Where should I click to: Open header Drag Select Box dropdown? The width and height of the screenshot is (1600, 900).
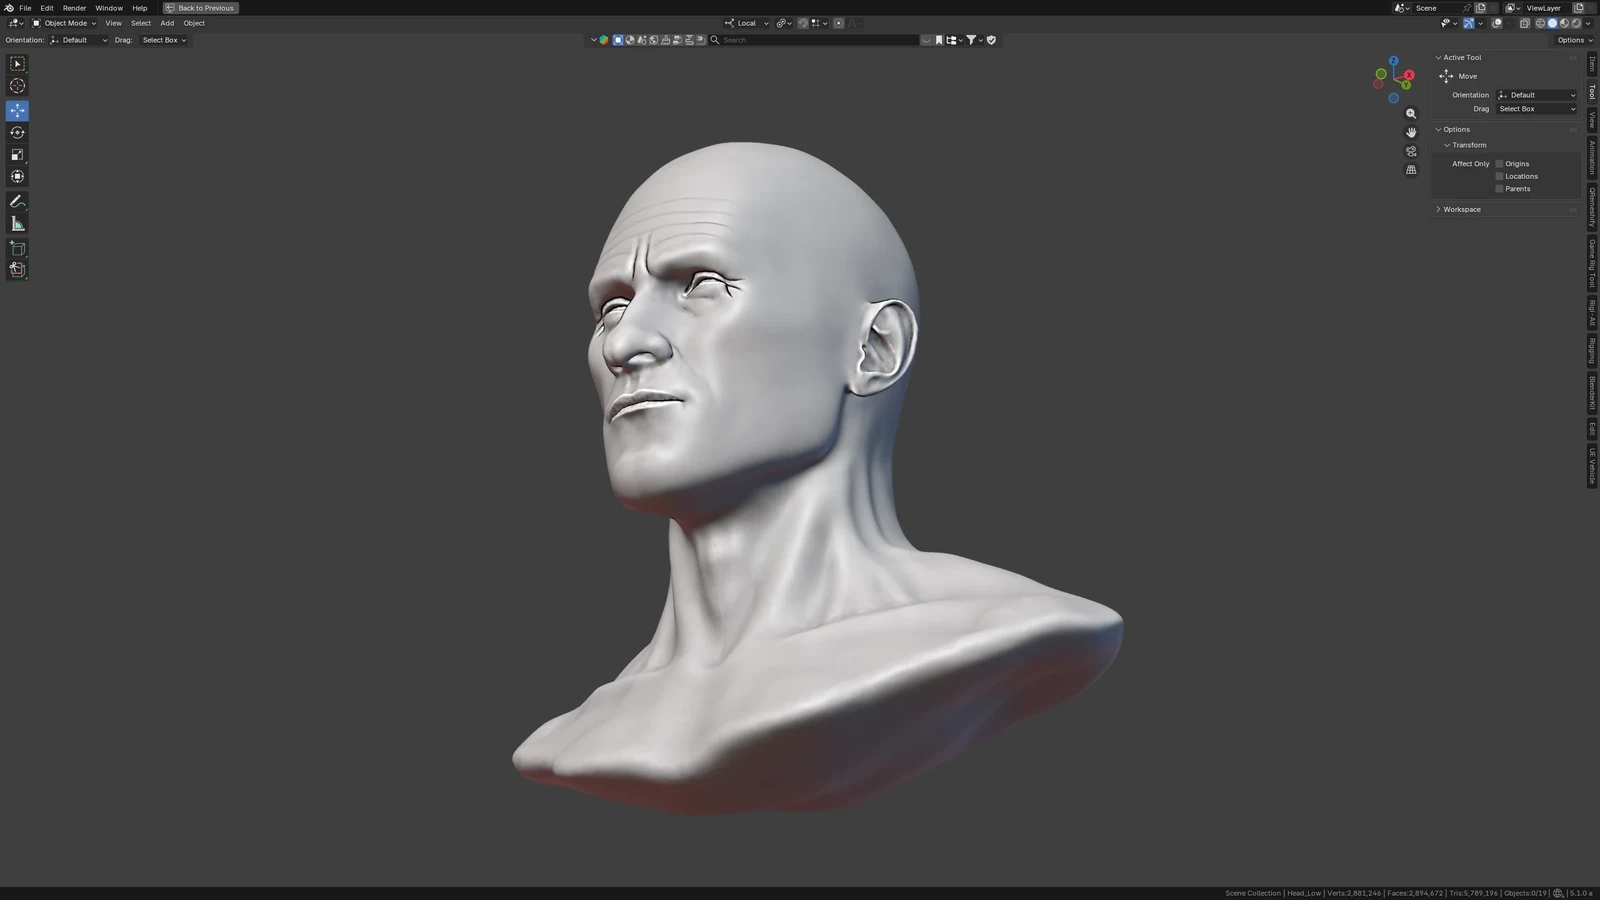(164, 40)
